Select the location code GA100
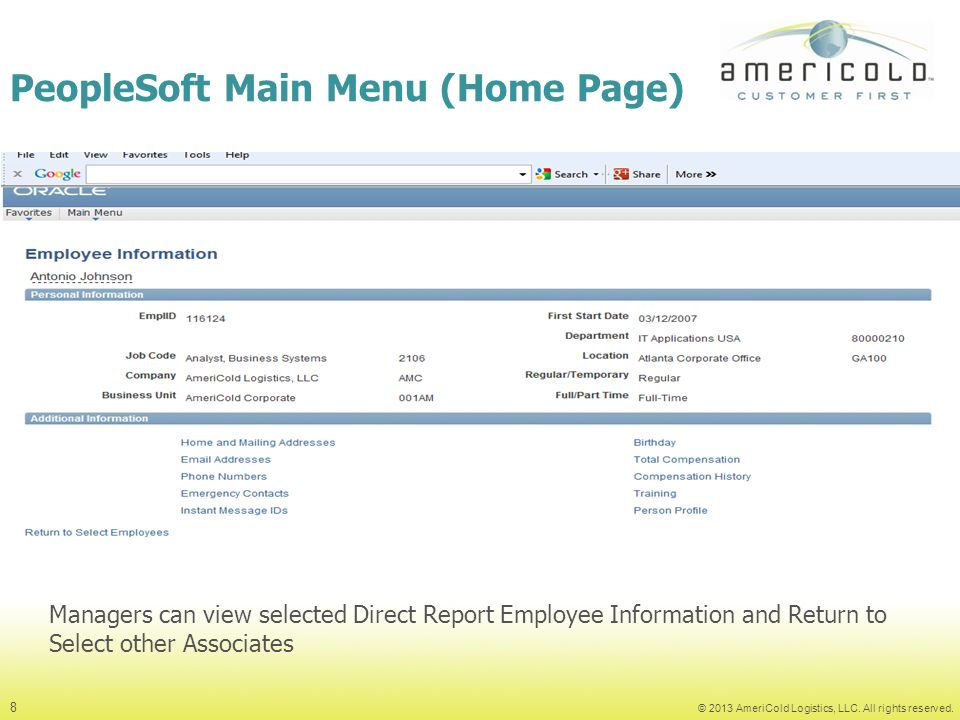The image size is (960, 720). [869, 359]
